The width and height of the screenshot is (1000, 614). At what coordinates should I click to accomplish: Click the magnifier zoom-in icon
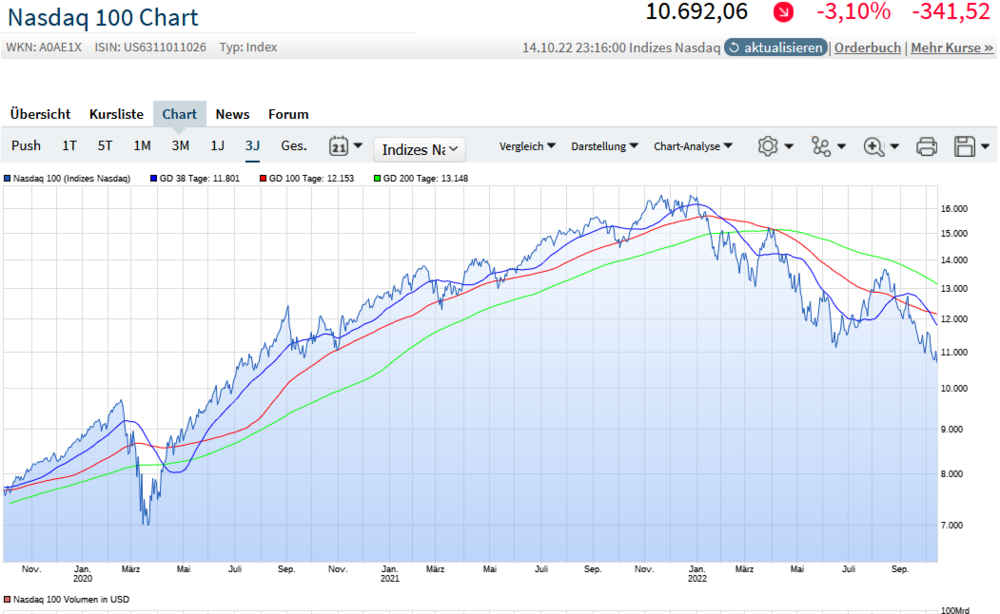(x=873, y=147)
